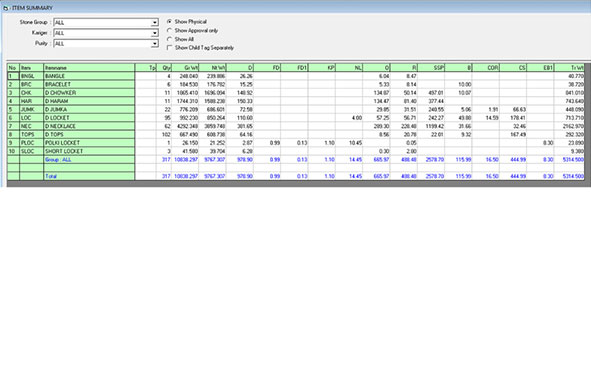Click the FD column header
The height and width of the screenshot is (369, 591).
(267, 68)
